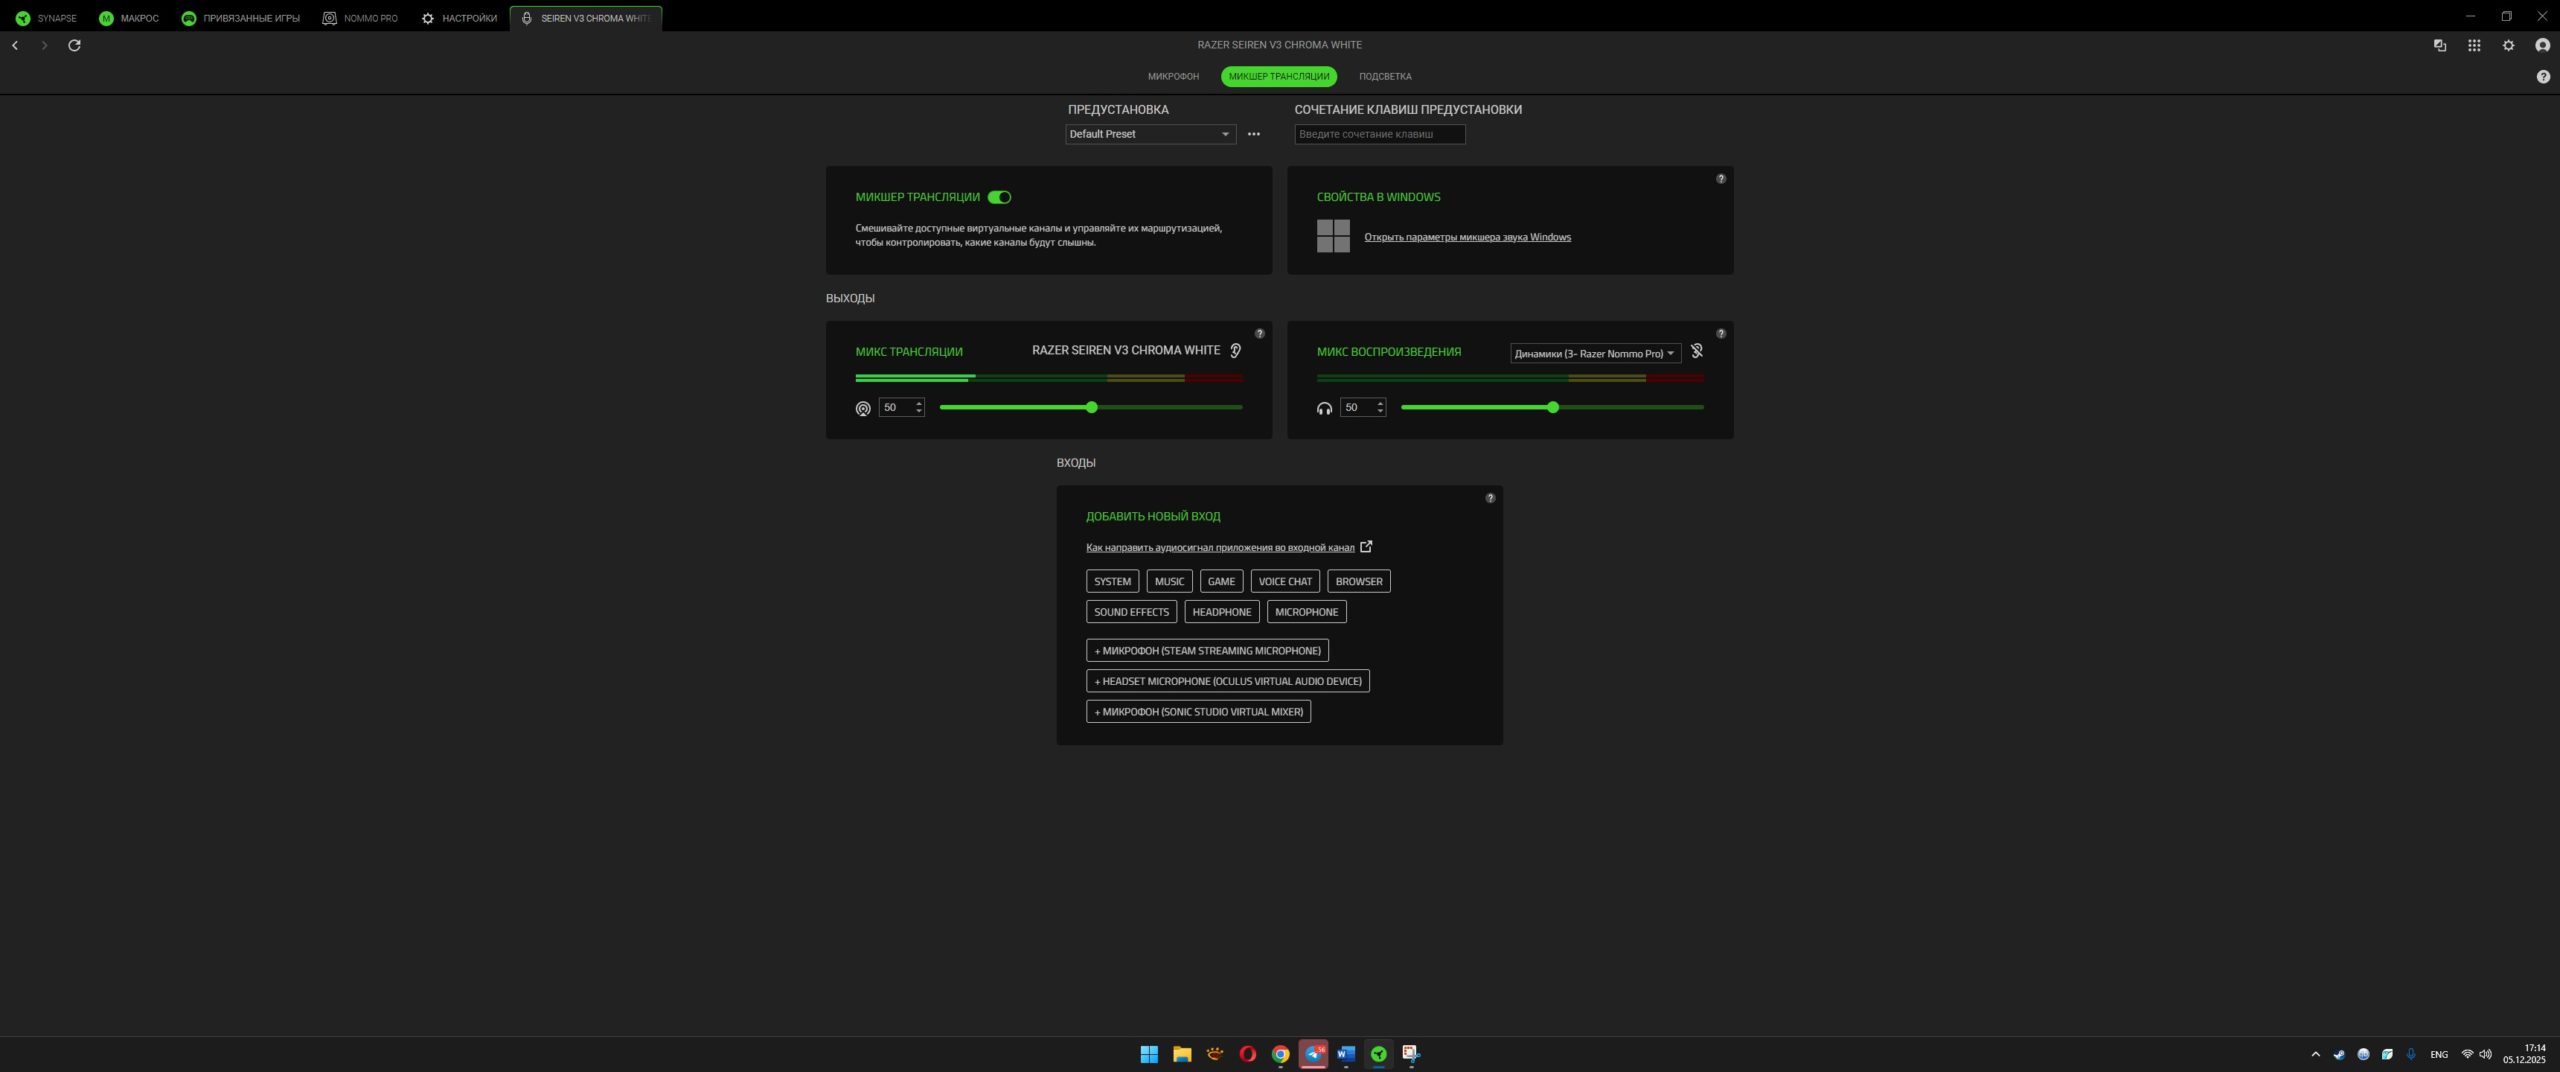Open preset options three-dot menu

[1254, 134]
